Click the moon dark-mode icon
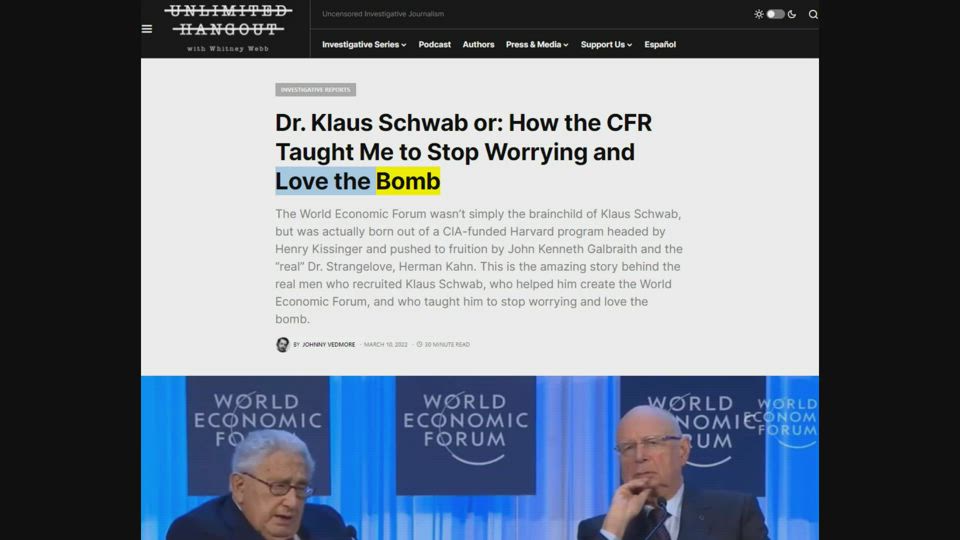Screen dimensions: 960x540 (792, 14)
